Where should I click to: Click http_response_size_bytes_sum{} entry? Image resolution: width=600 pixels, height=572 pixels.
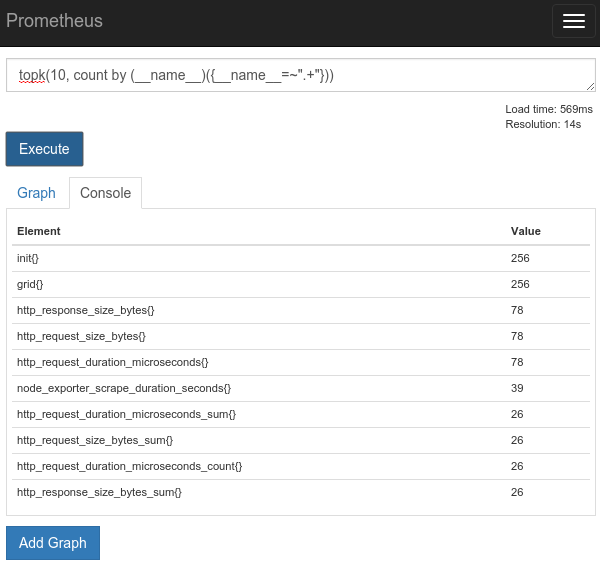99,492
